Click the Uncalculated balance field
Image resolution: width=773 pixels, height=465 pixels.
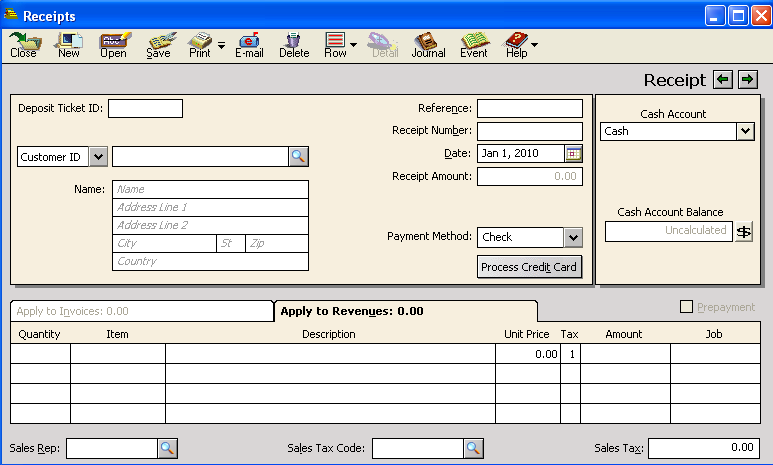pyautogui.click(x=669, y=231)
